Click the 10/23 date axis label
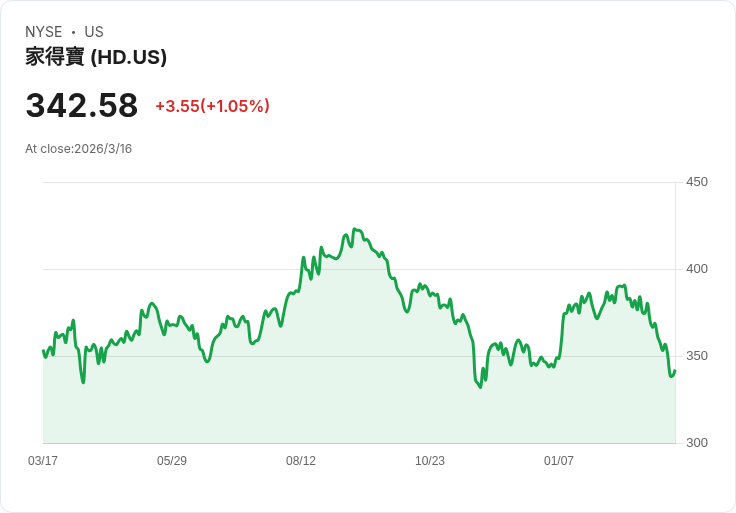The height and width of the screenshot is (513, 736). point(429,460)
